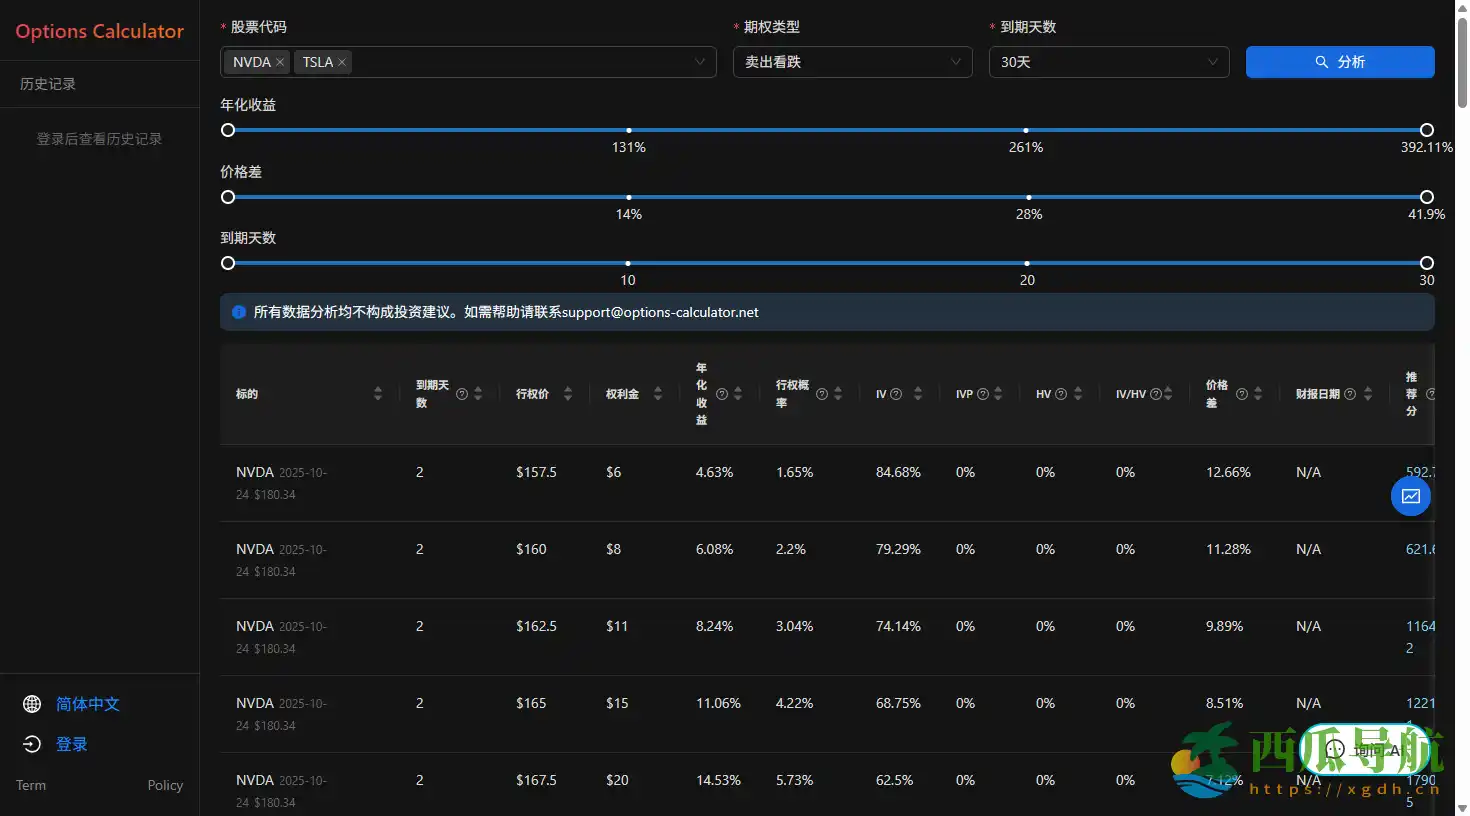Open the 股票代码 dropdown arrow
Viewport: 1470px width, 816px height.
(700, 62)
